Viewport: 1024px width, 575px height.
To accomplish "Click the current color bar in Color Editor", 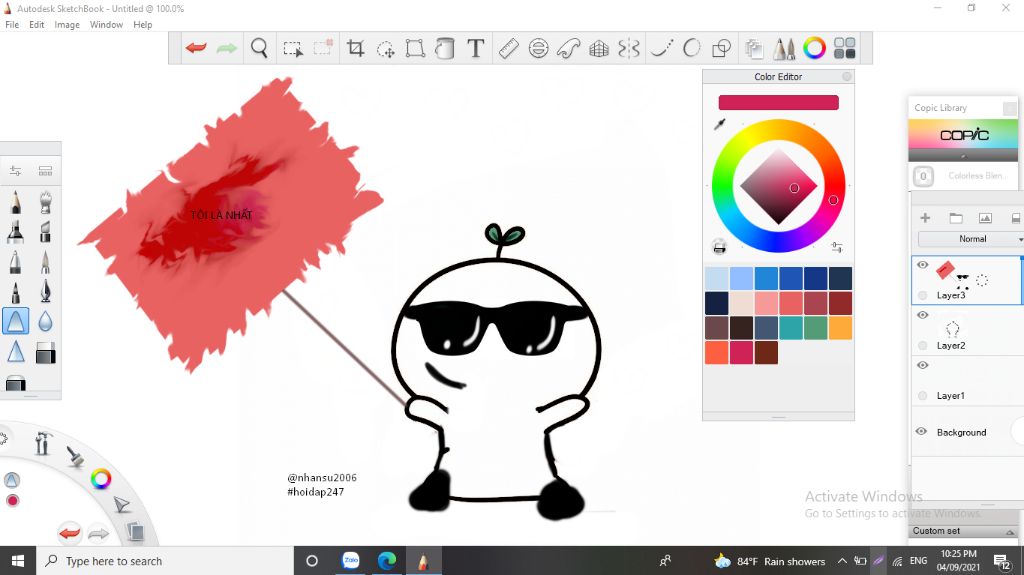I will click(x=778, y=103).
